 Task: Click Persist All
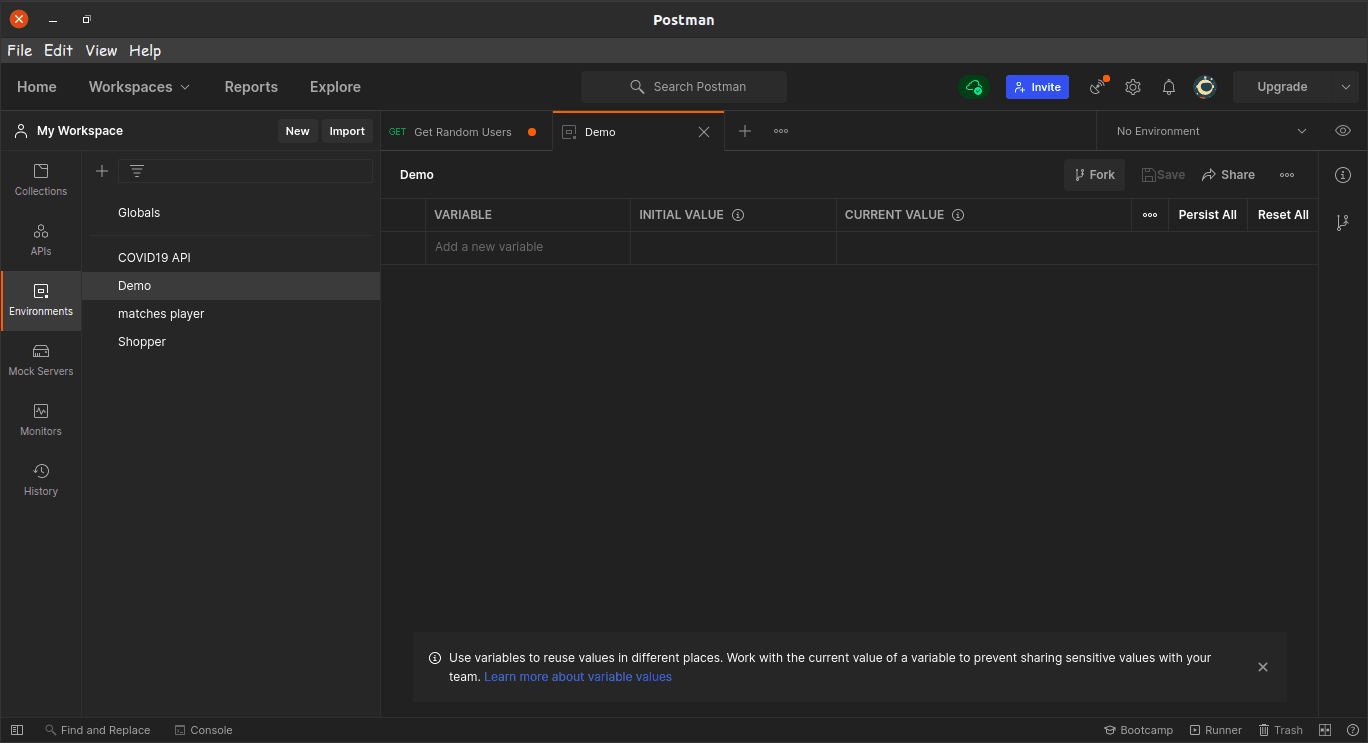click(x=1208, y=215)
